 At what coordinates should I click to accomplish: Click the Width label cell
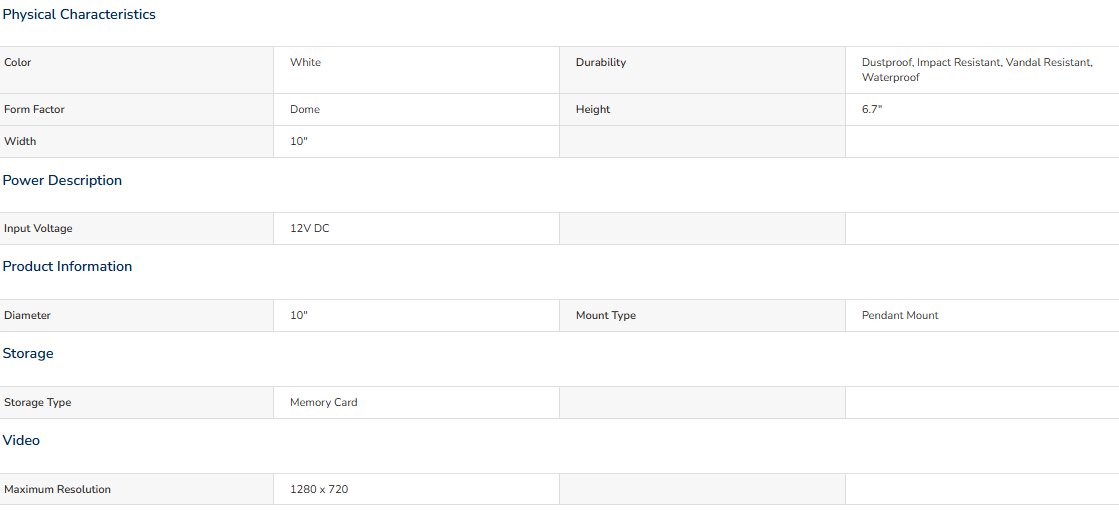click(137, 141)
